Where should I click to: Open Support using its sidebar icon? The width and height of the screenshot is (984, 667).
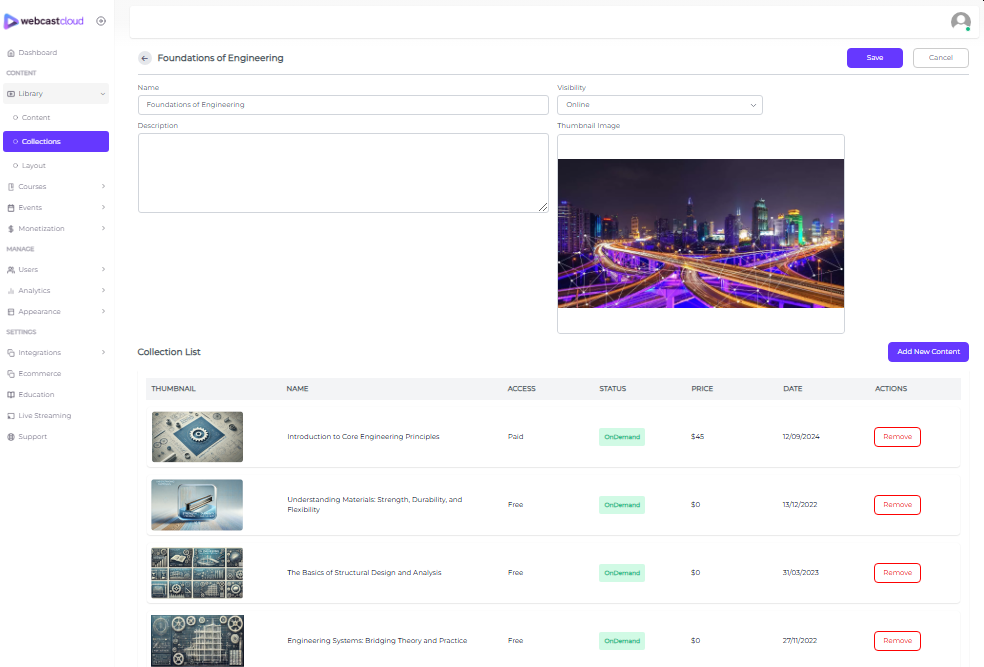coord(12,436)
